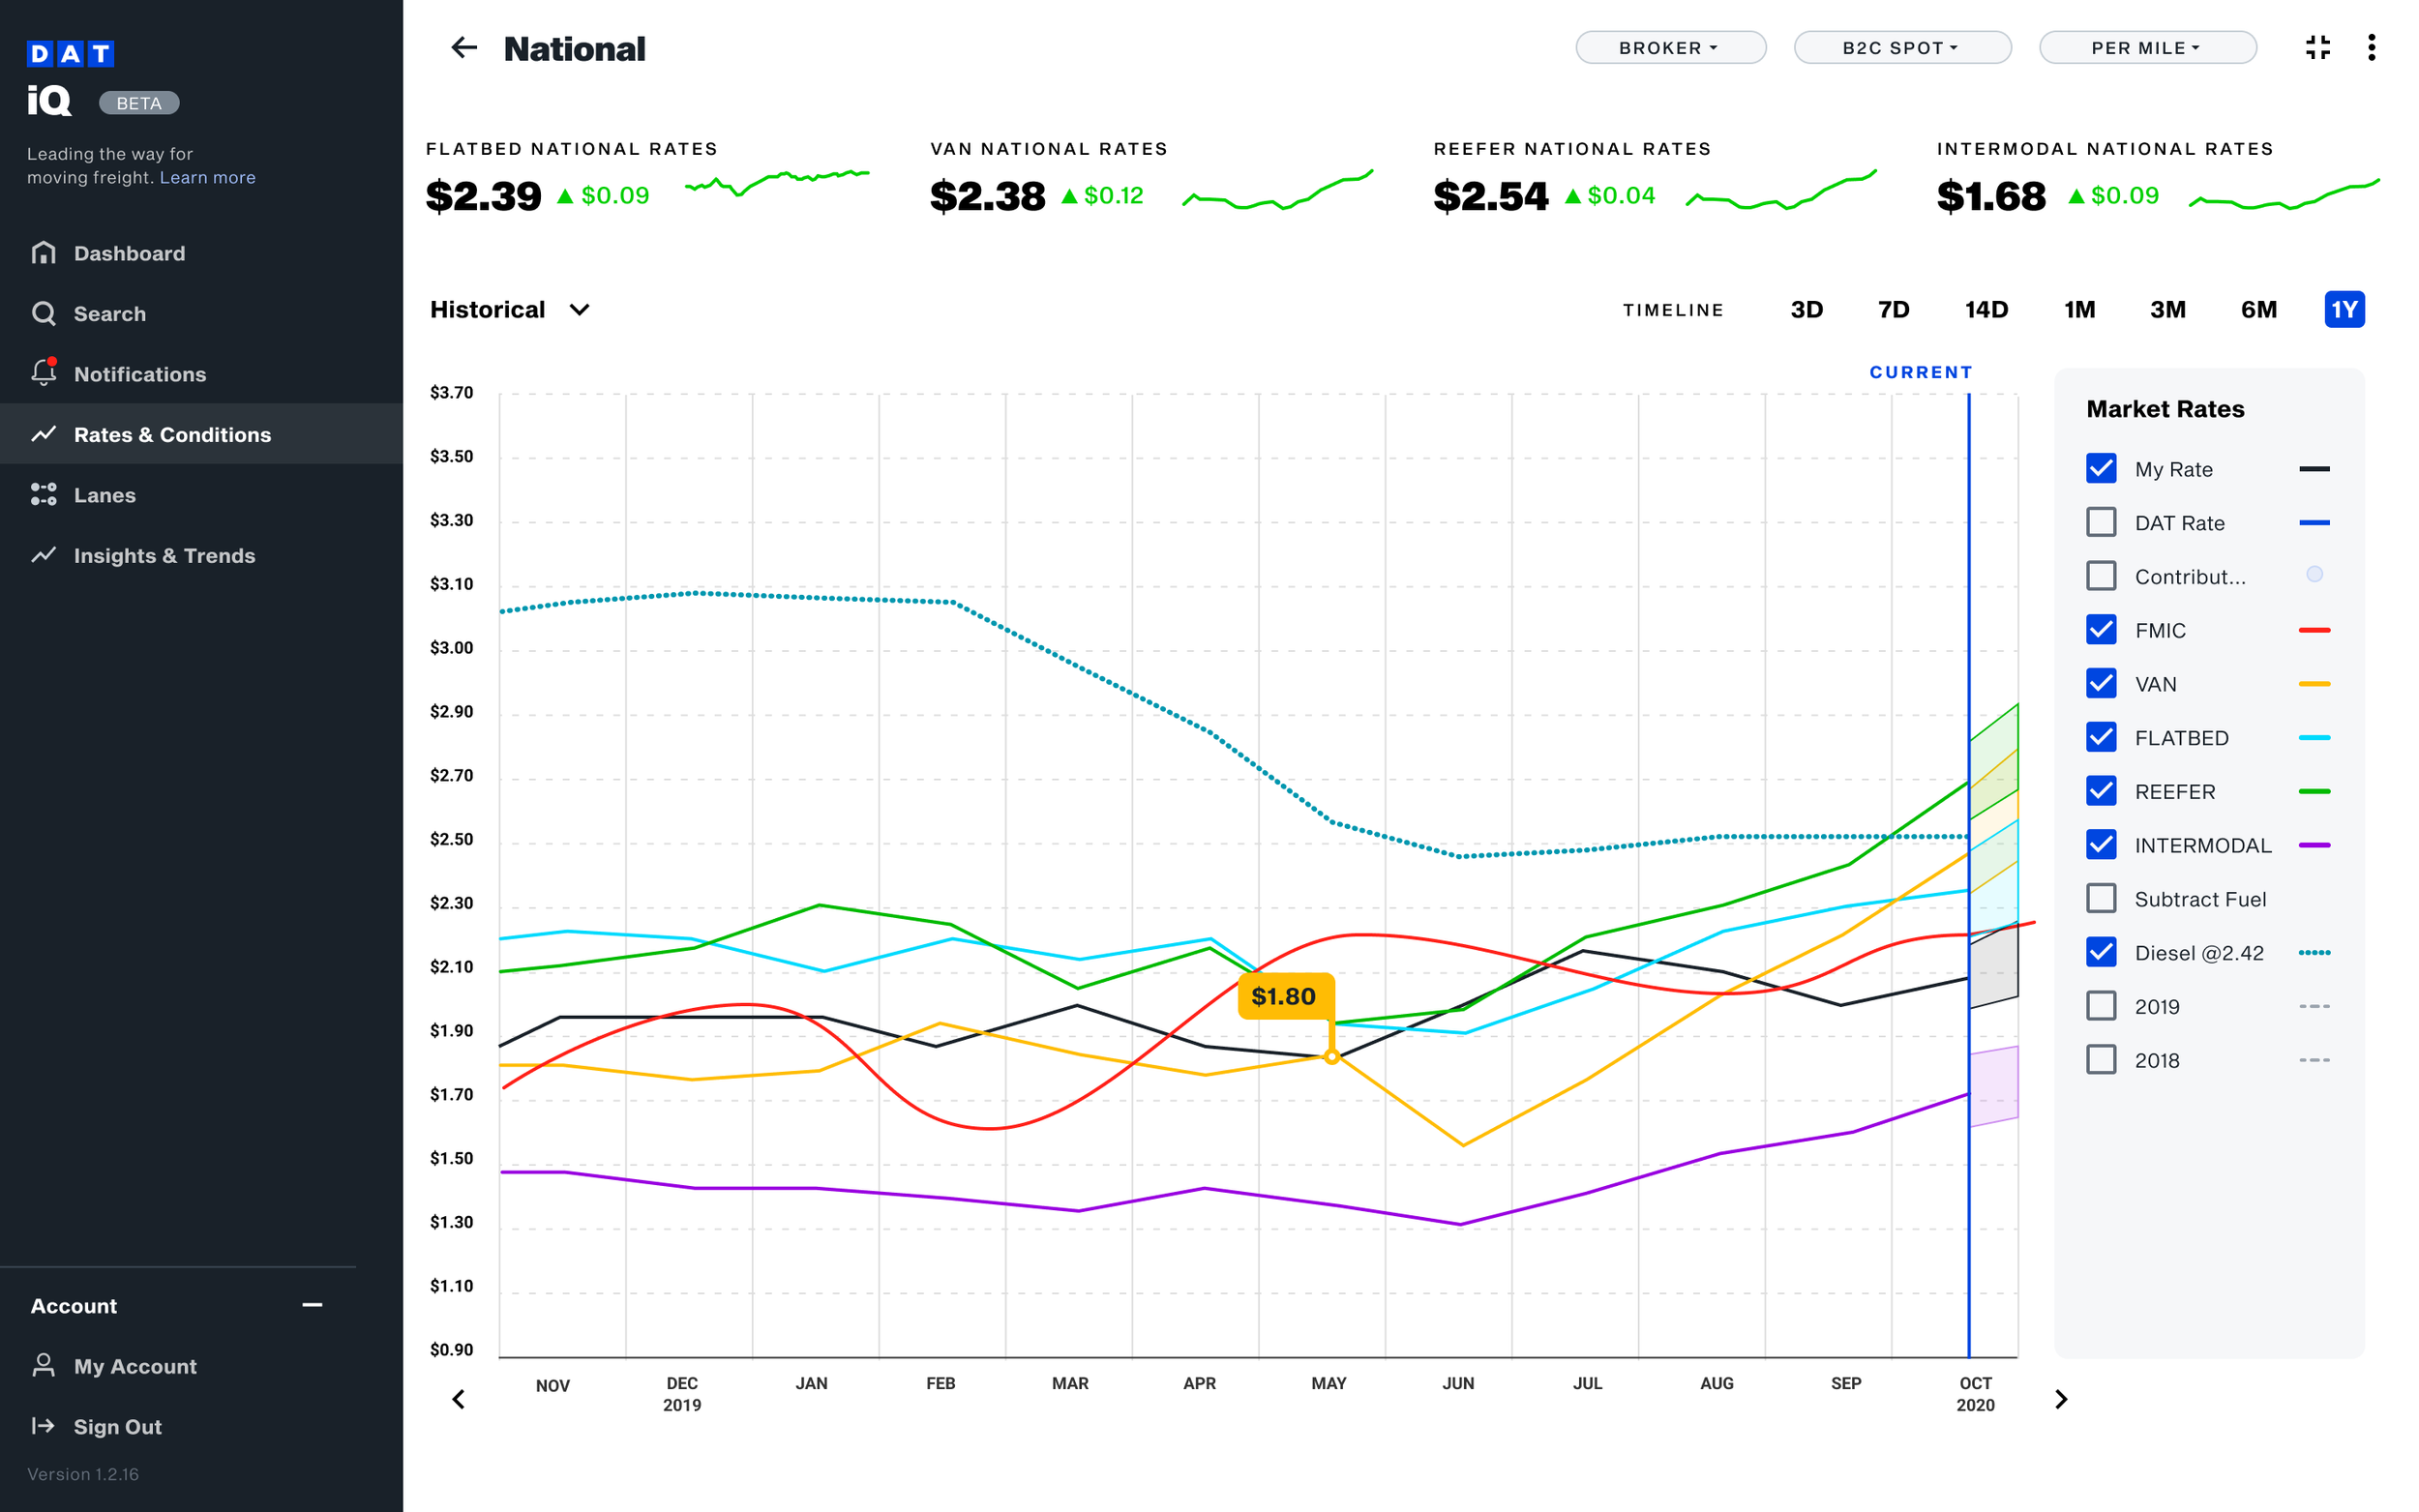Open Insights & Trends
This screenshot has width=2419, height=1512.
pyautogui.click(x=165, y=555)
